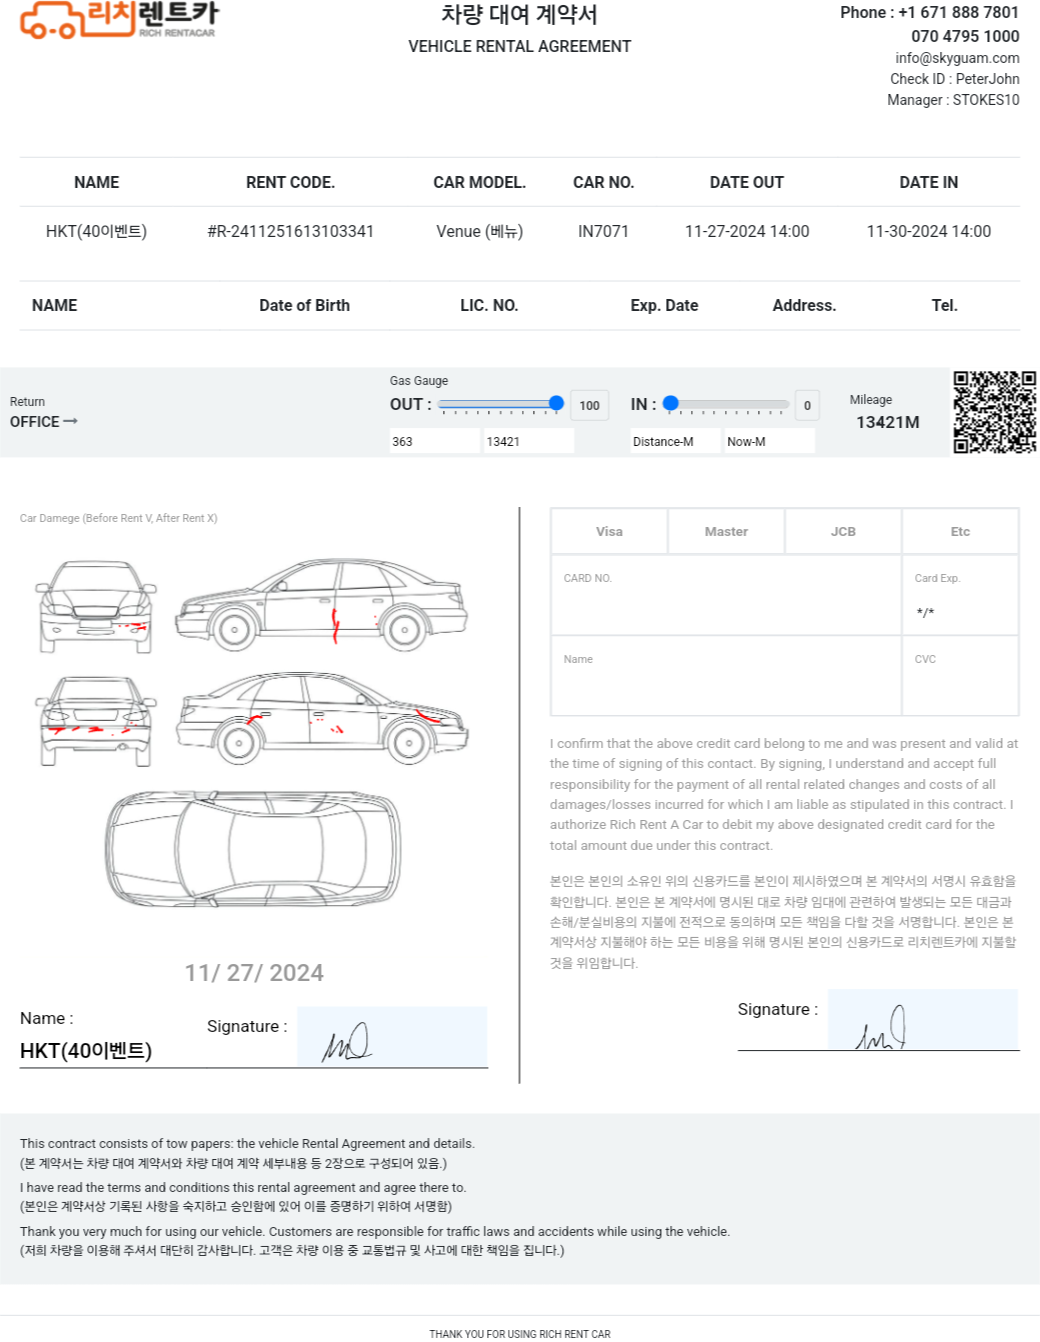The width and height of the screenshot is (1040, 1342).
Task: Click the VEHICLE RENTAL AGREEMENT title
Action: point(519,46)
